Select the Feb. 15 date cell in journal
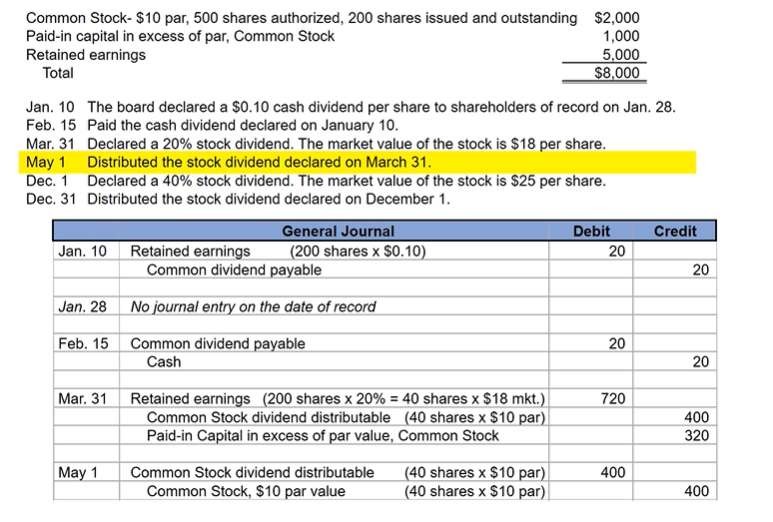The width and height of the screenshot is (773, 522). tap(82, 343)
